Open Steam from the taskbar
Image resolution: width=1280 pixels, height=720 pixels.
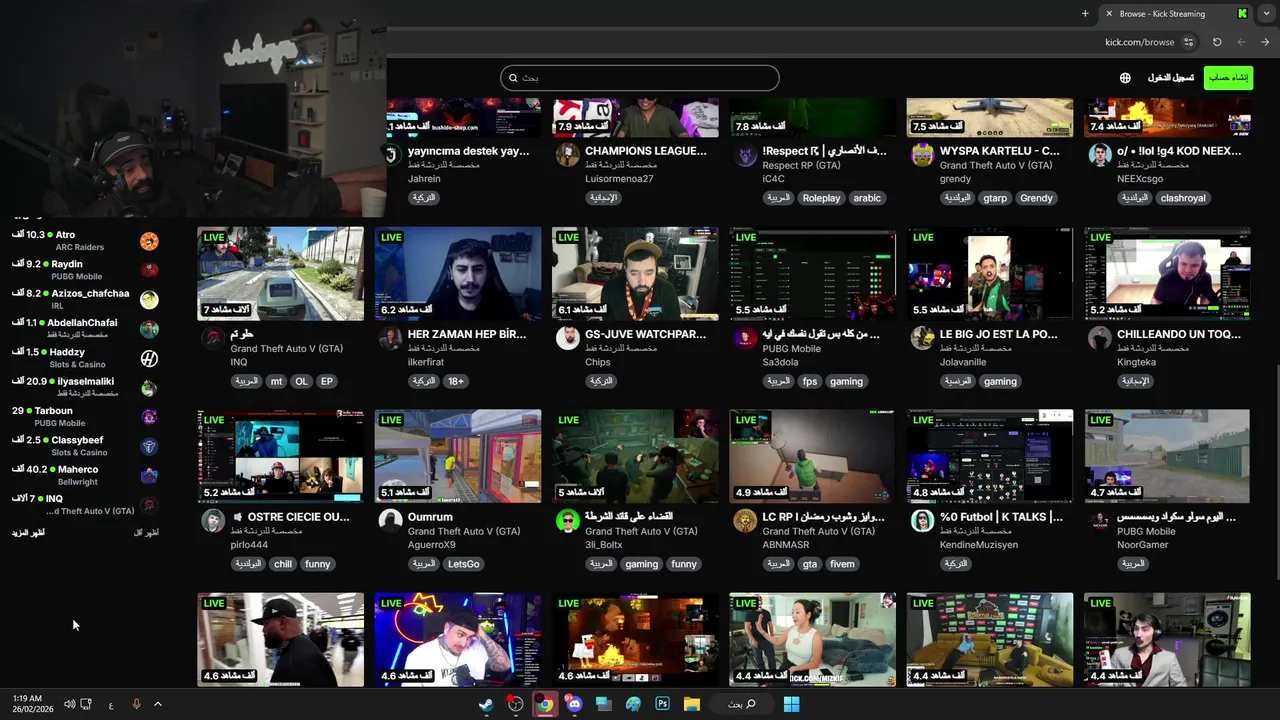486,704
